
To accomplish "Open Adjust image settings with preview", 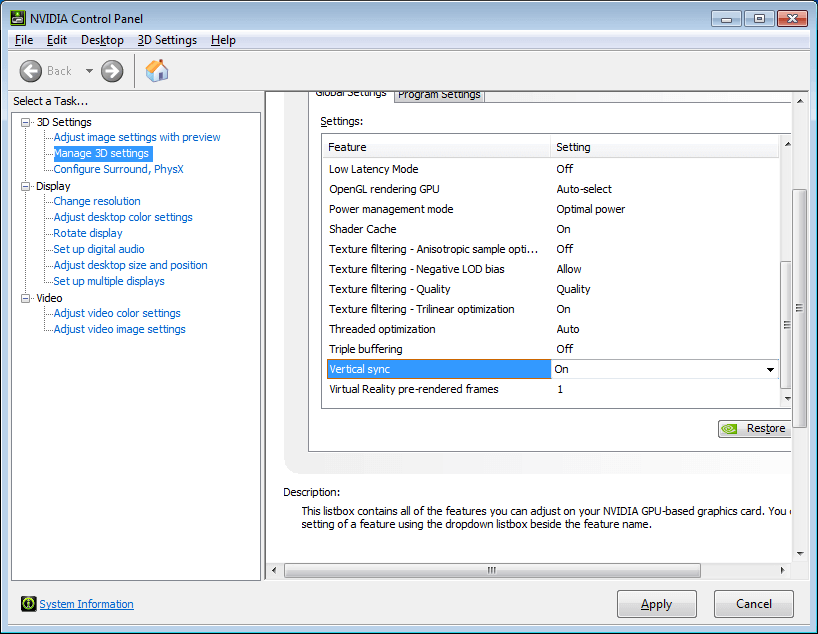I will tap(137, 137).
